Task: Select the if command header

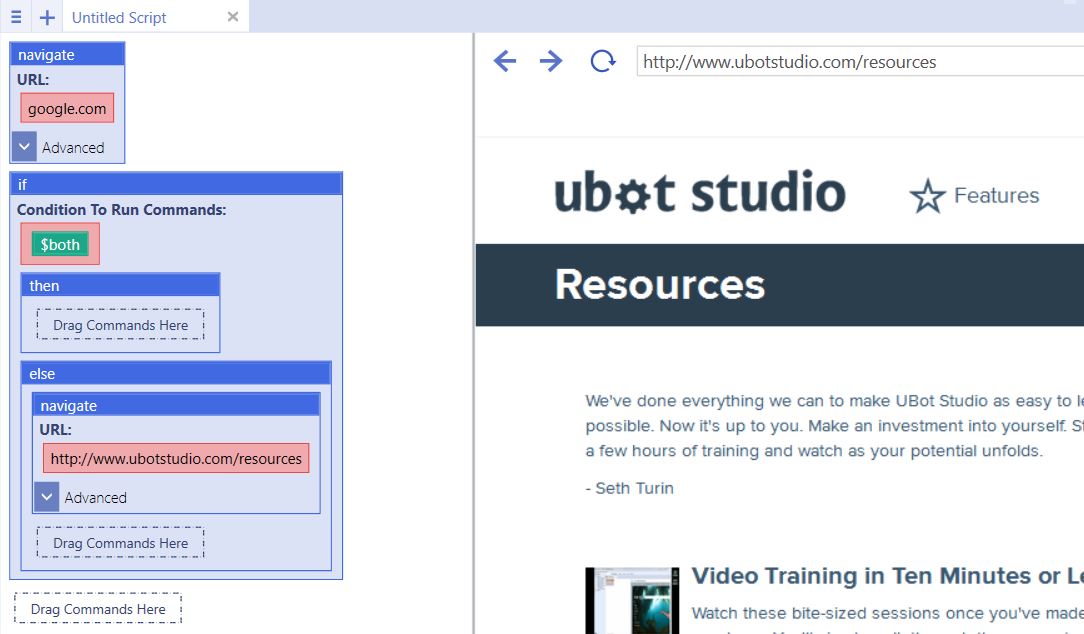Action: click(176, 185)
